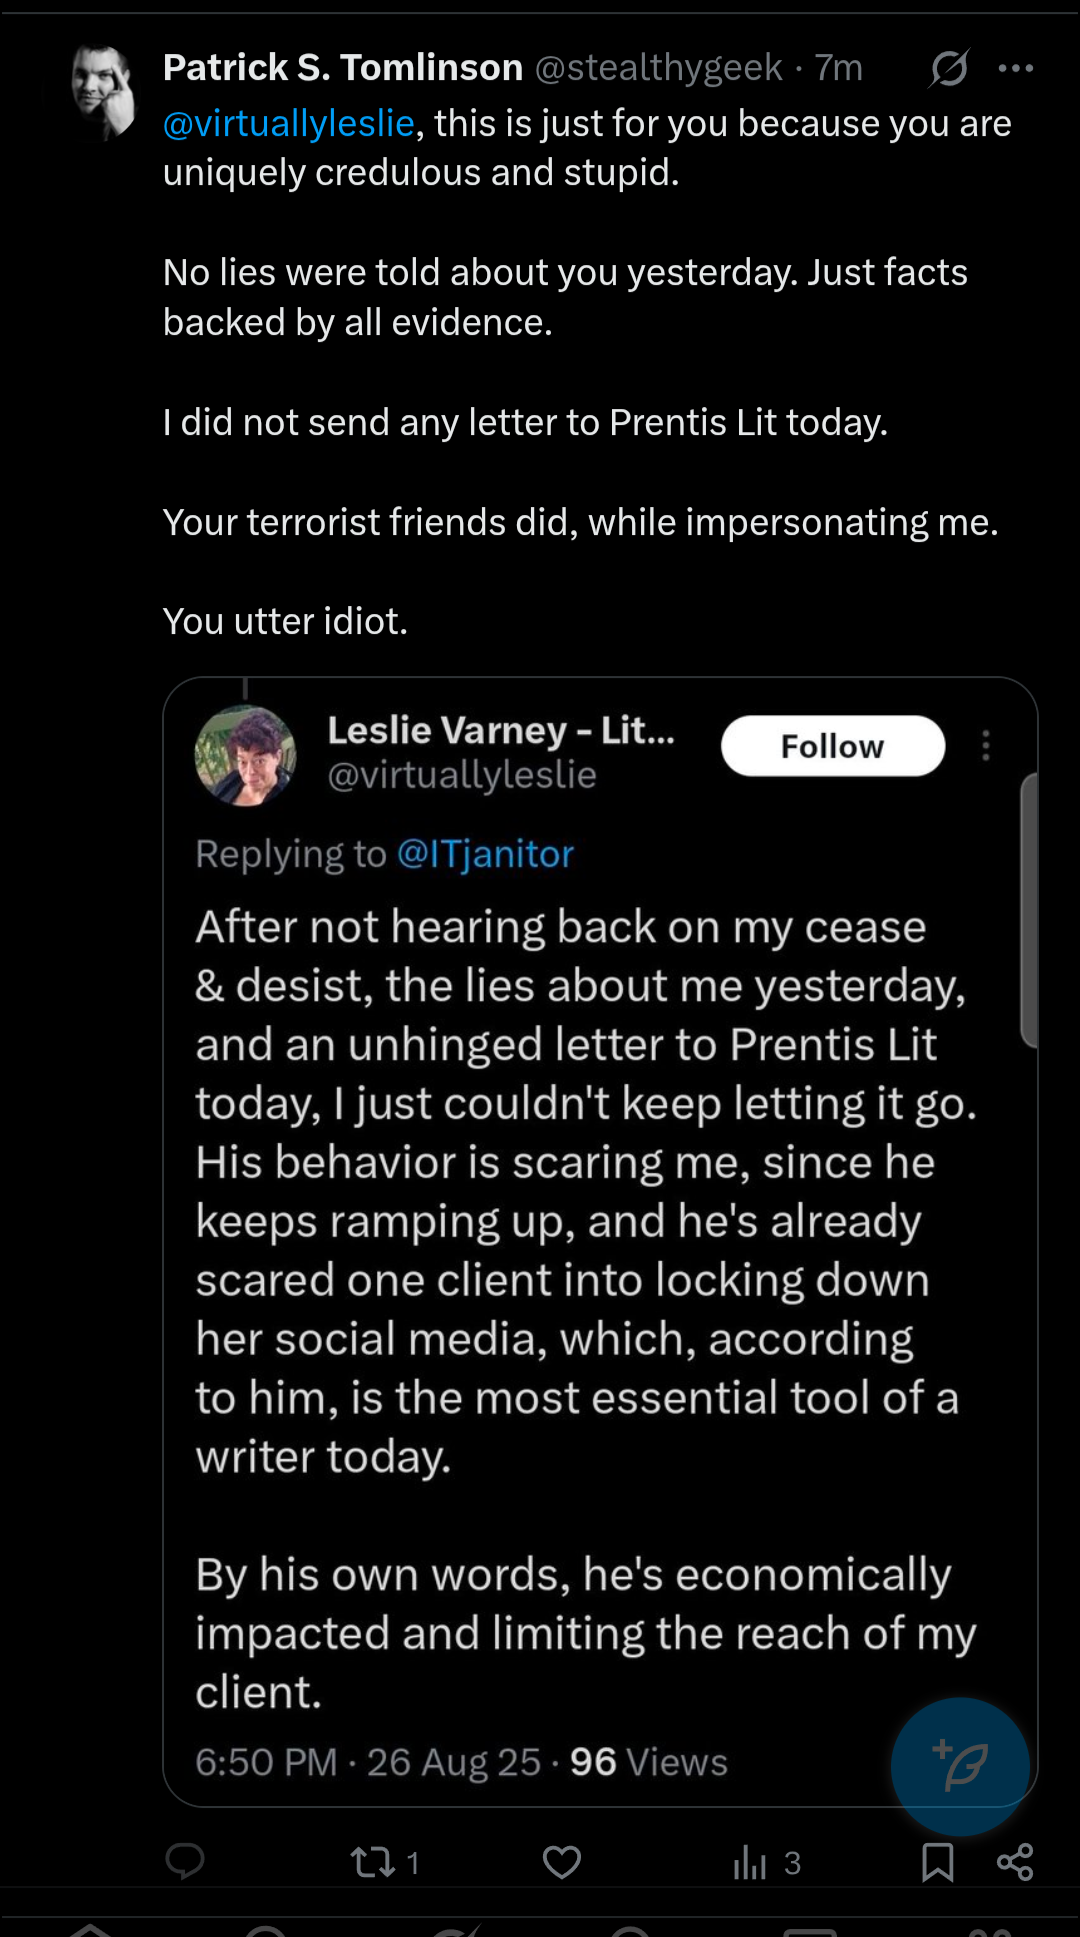Tap the reply speech bubble icon

click(185, 1862)
